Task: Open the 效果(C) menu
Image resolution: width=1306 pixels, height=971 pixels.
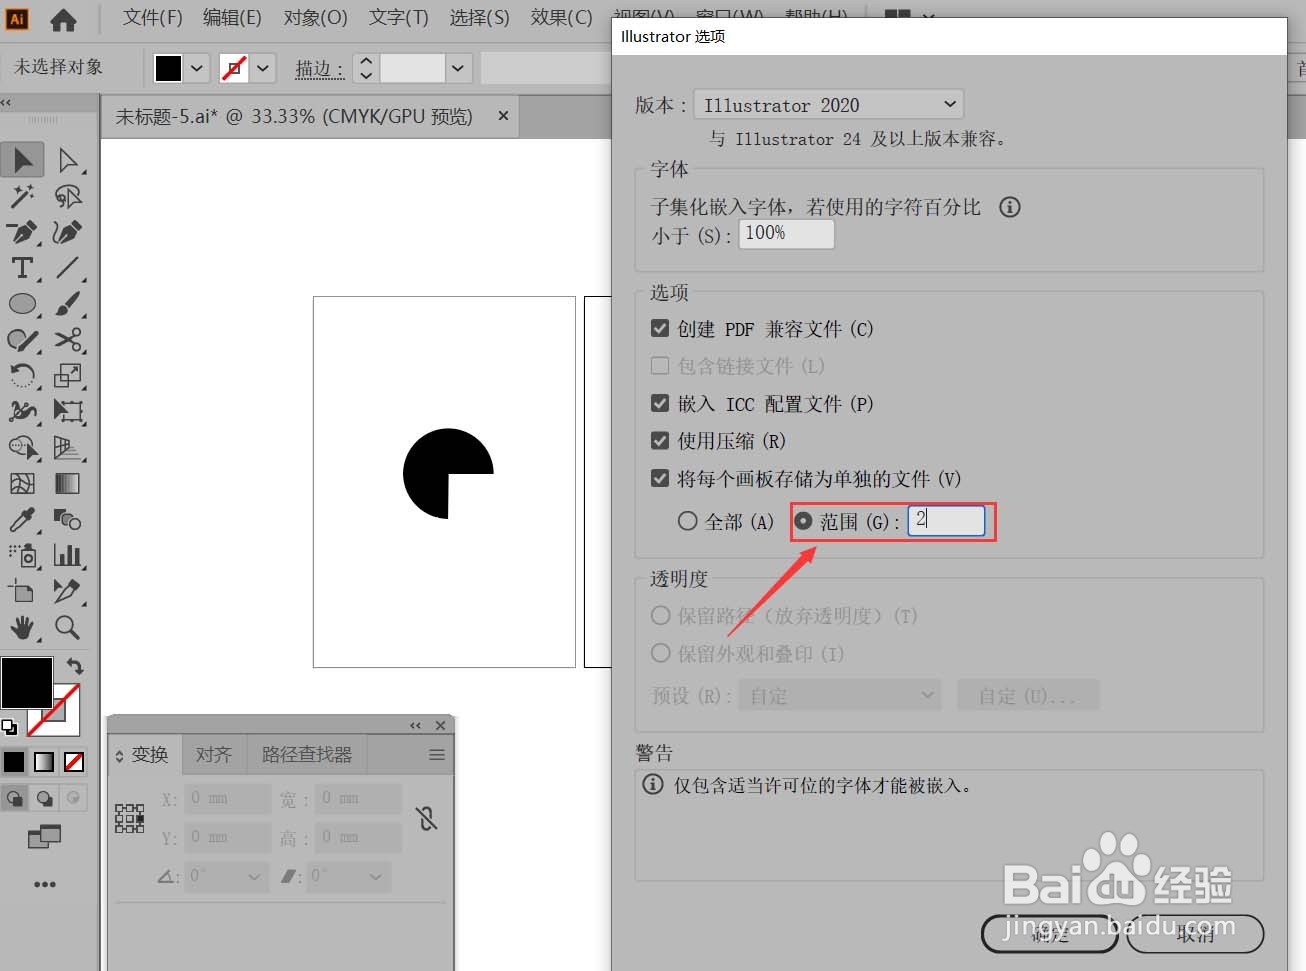Action: 561,18
